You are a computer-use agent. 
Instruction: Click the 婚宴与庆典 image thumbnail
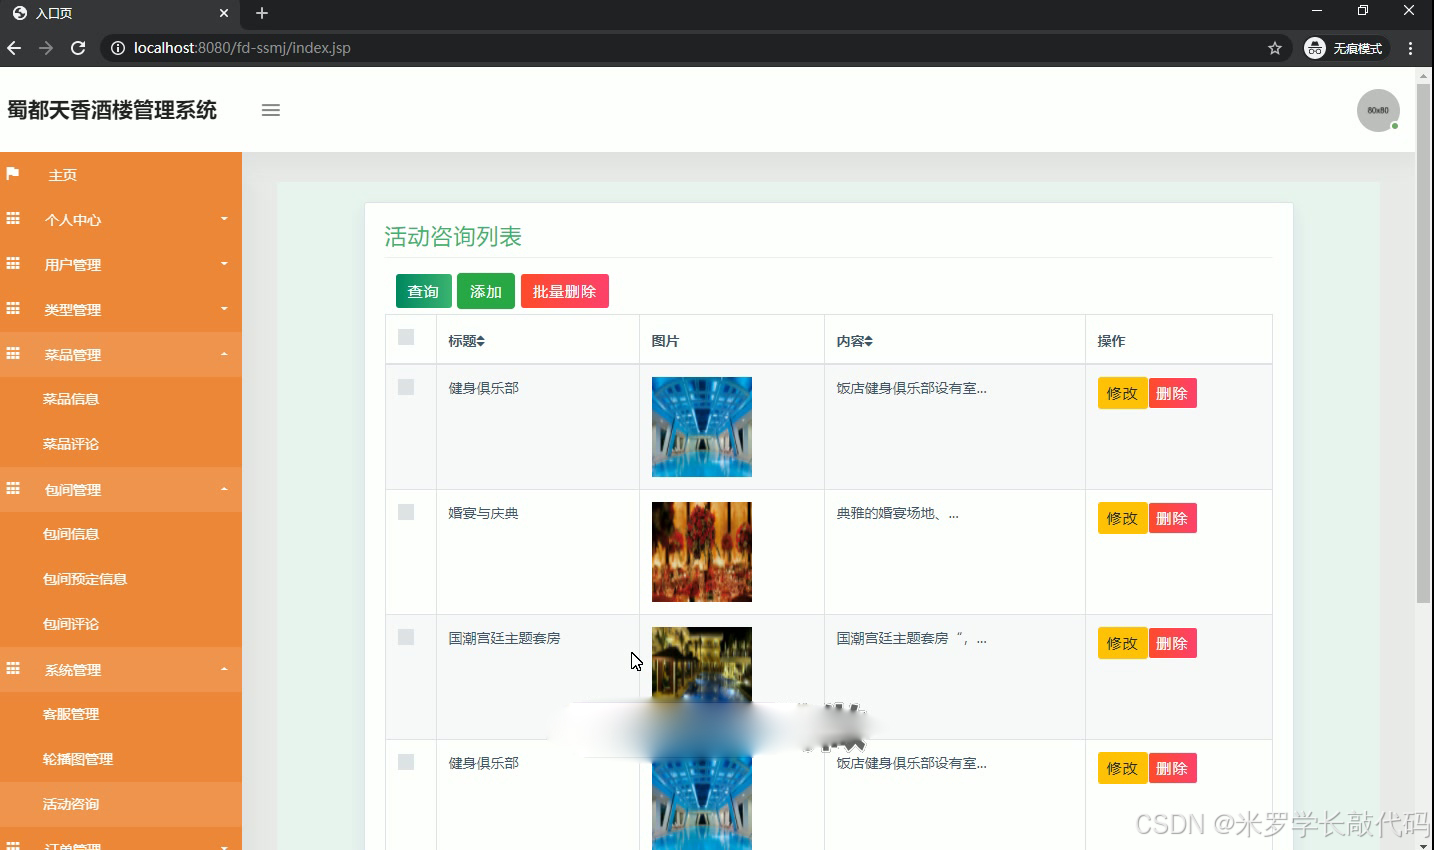click(x=701, y=551)
